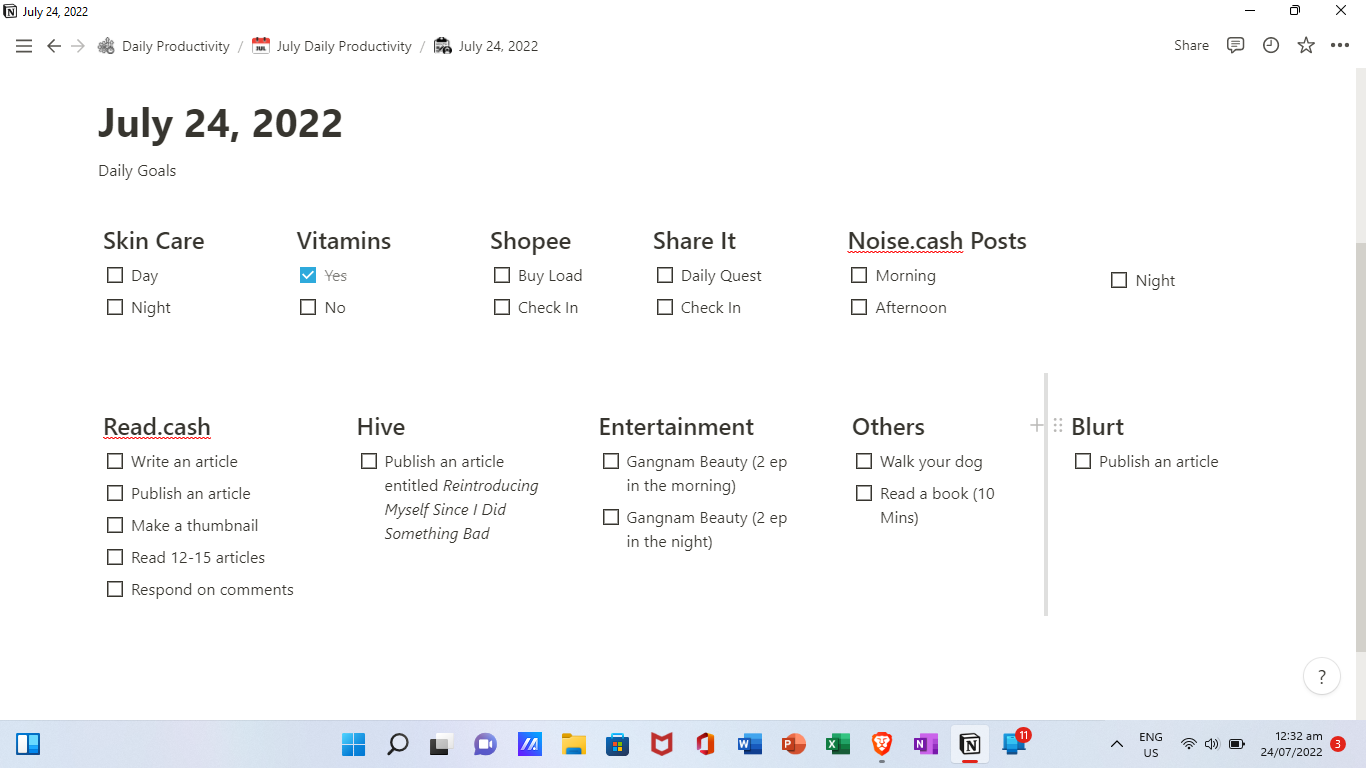Viewport: 1366px width, 768px height.
Task: Check the Afternoon checkbox
Action: pos(859,307)
